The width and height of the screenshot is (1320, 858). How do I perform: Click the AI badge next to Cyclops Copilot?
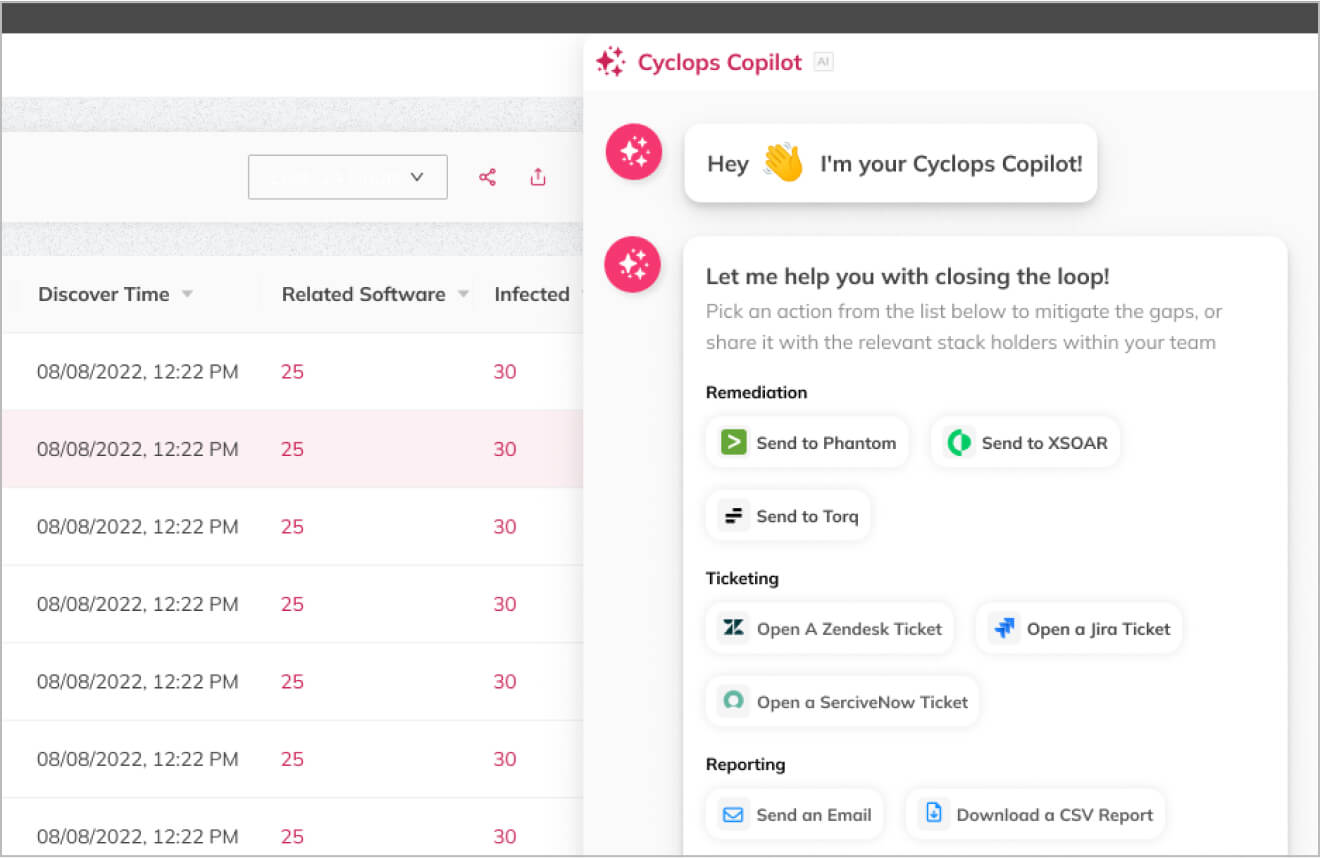click(x=823, y=61)
